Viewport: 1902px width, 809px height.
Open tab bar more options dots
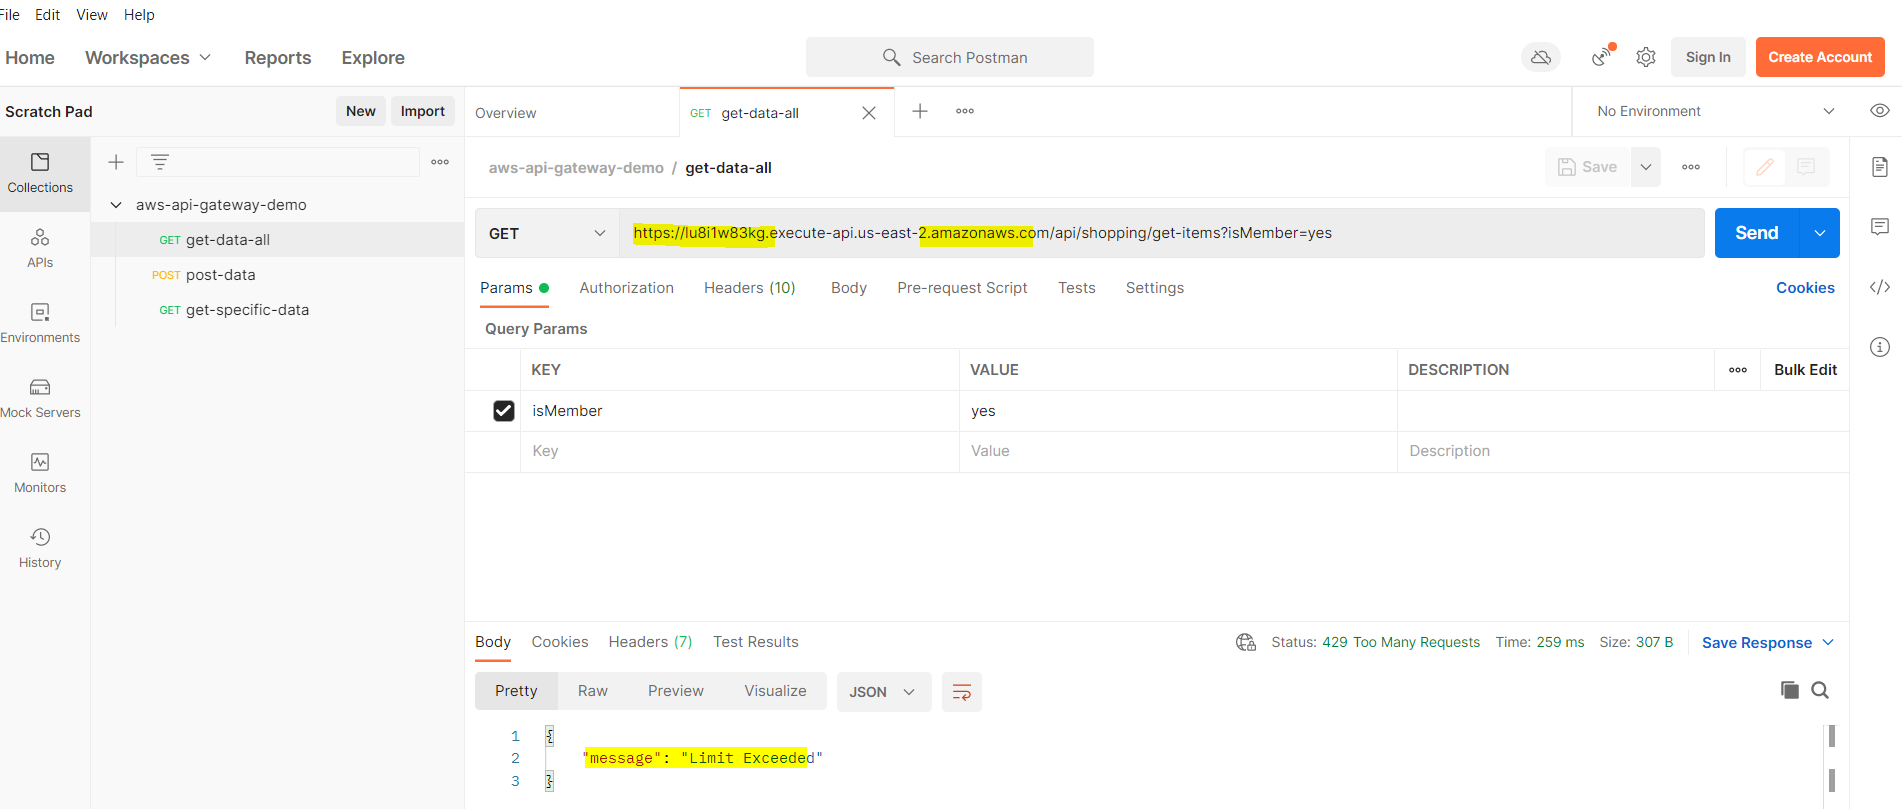pos(965,111)
